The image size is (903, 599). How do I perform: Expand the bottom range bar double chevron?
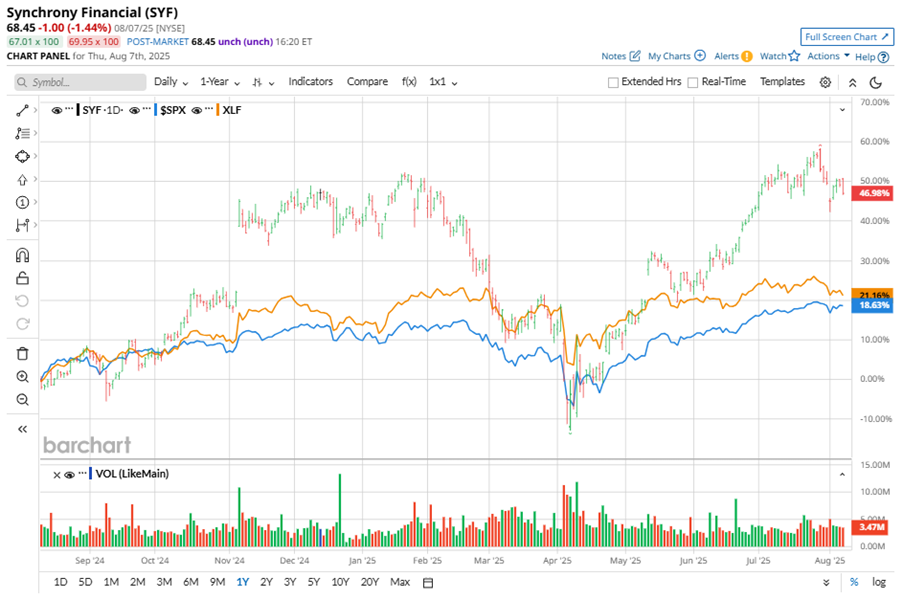coord(826,583)
